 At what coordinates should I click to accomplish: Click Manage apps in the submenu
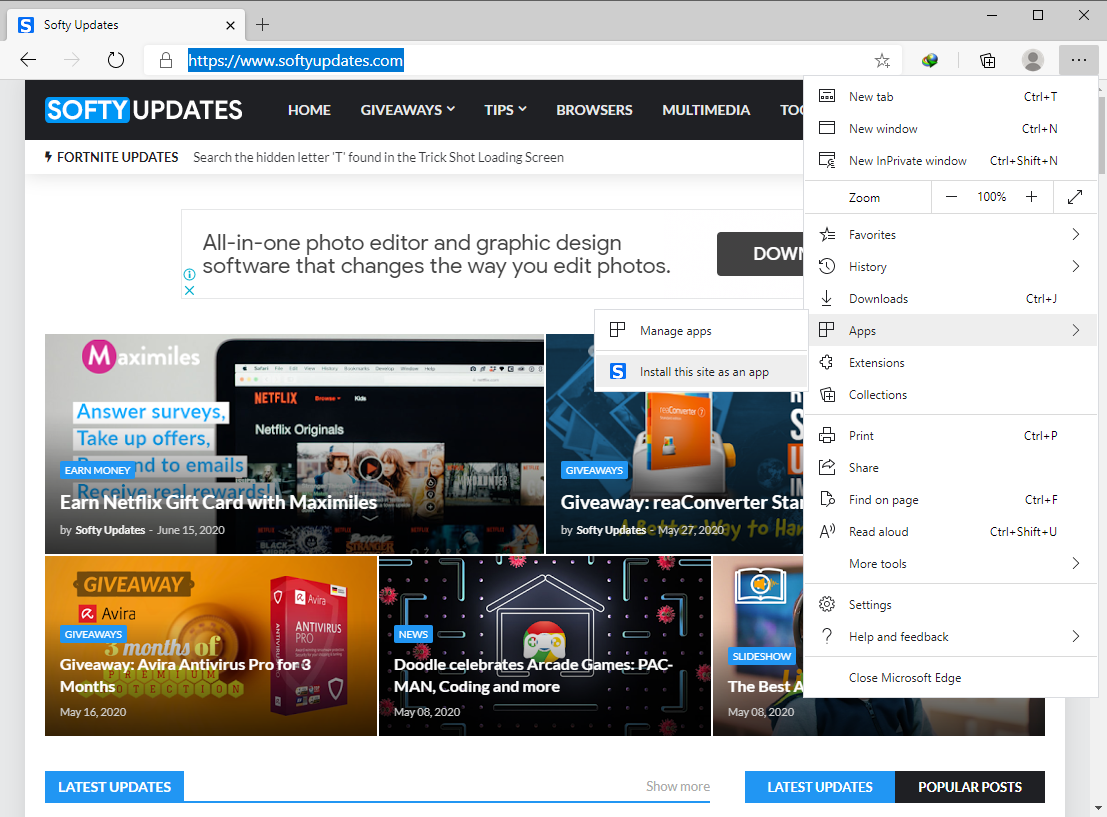click(701, 330)
